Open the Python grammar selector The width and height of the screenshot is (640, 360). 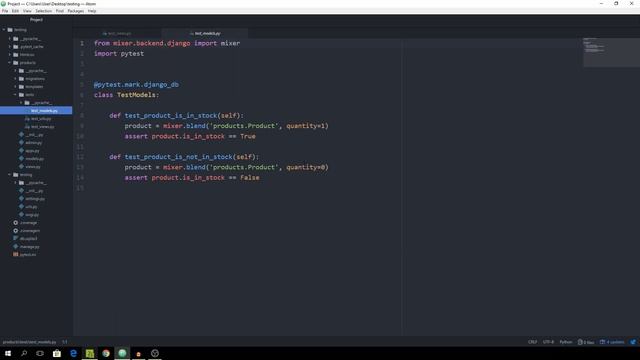tap(566, 342)
